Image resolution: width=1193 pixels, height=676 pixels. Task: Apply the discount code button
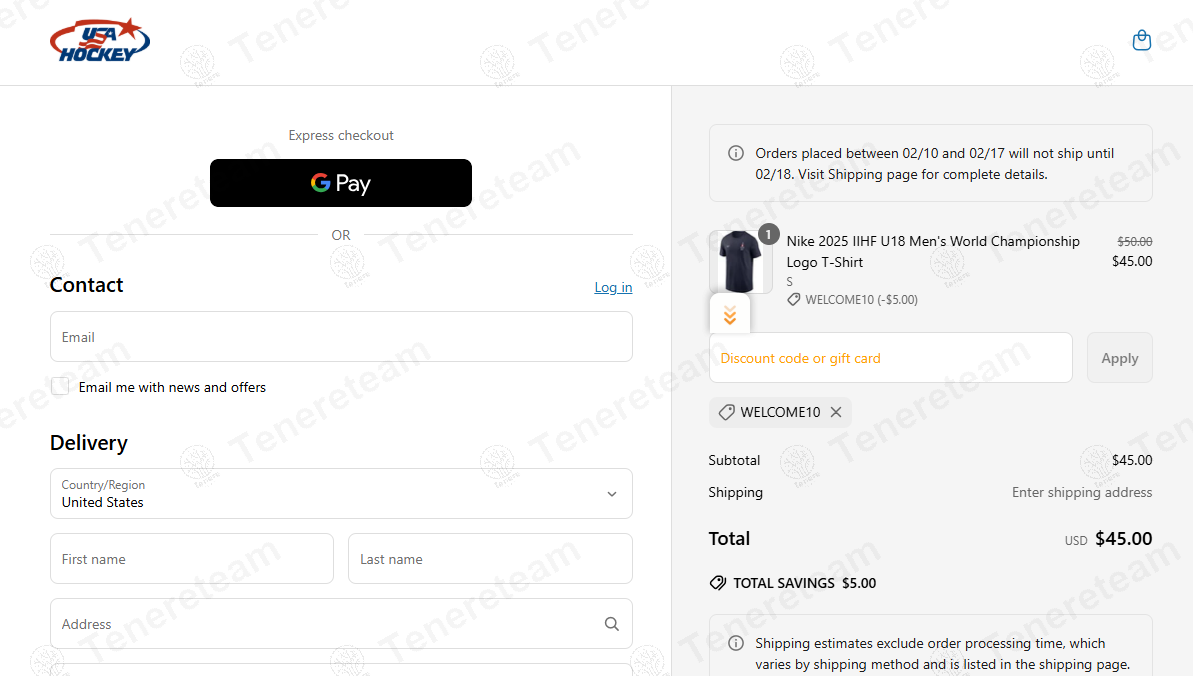pyautogui.click(x=1119, y=358)
